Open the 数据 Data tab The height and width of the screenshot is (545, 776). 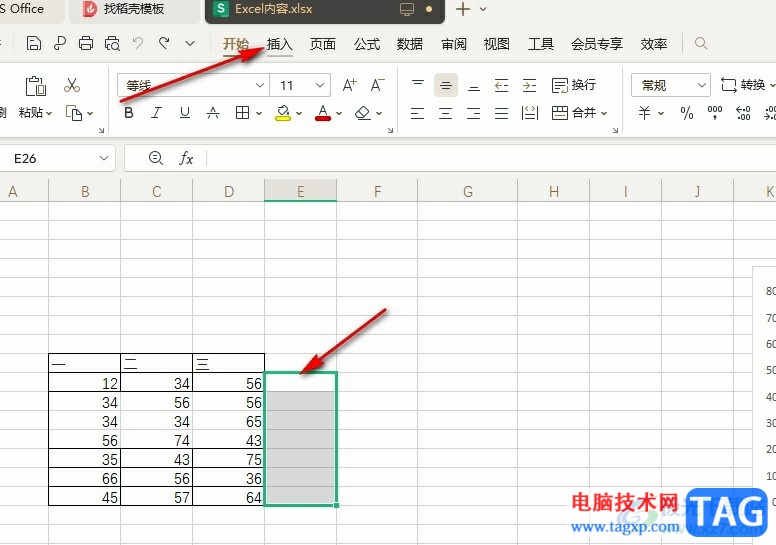[410, 44]
